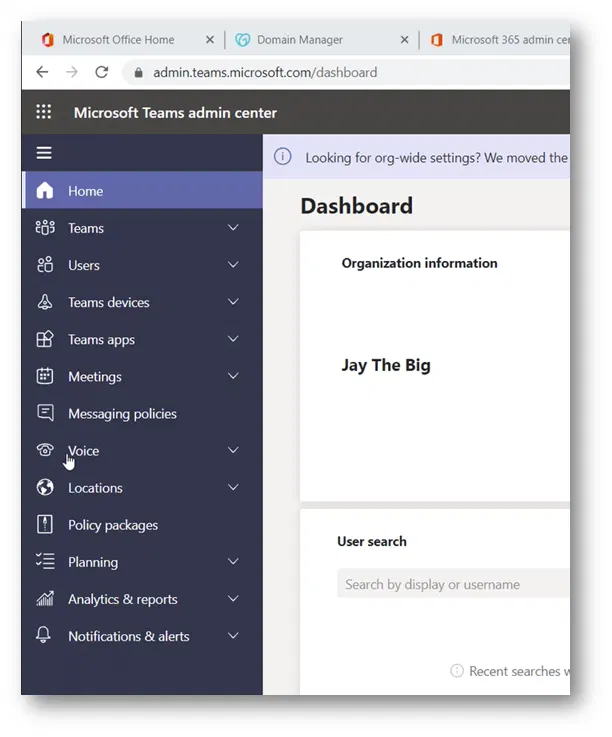The image size is (612, 737).
Task: Reload the page with browser refresh button
Action: [101, 72]
